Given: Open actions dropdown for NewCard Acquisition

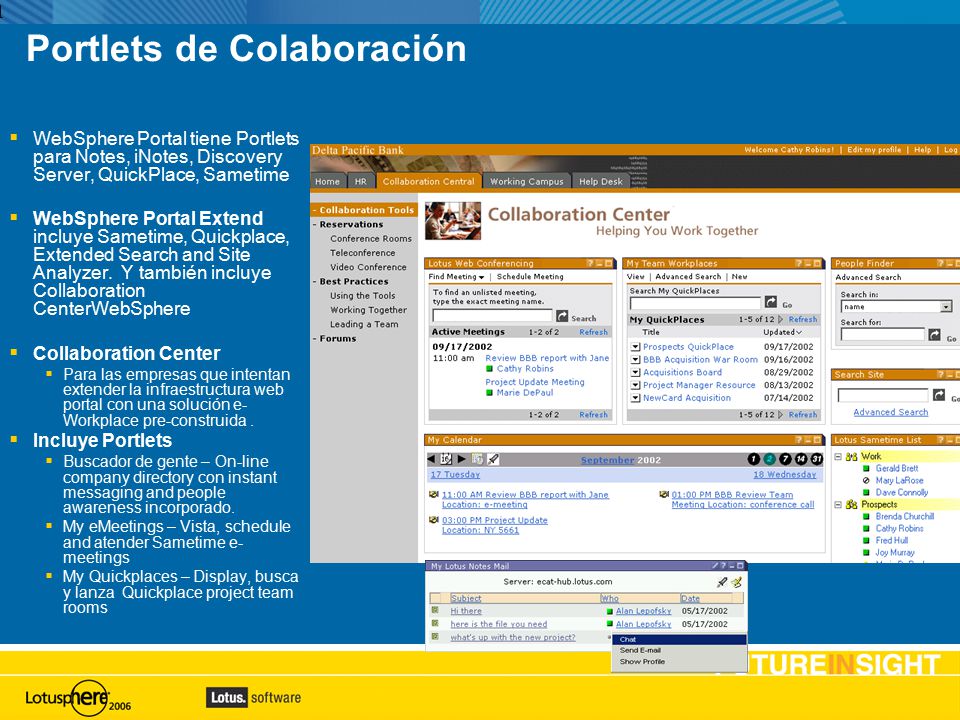Looking at the screenshot, I should (x=635, y=398).
